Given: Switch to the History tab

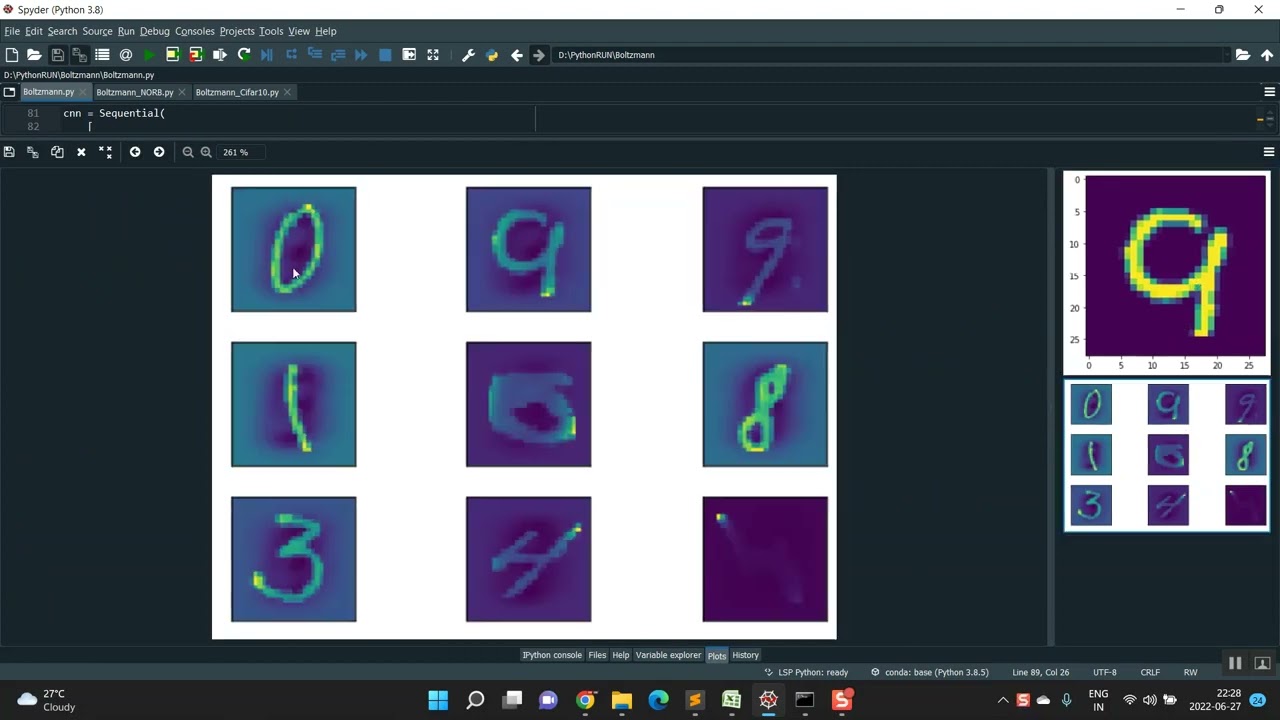Looking at the screenshot, I should point(745,655).
